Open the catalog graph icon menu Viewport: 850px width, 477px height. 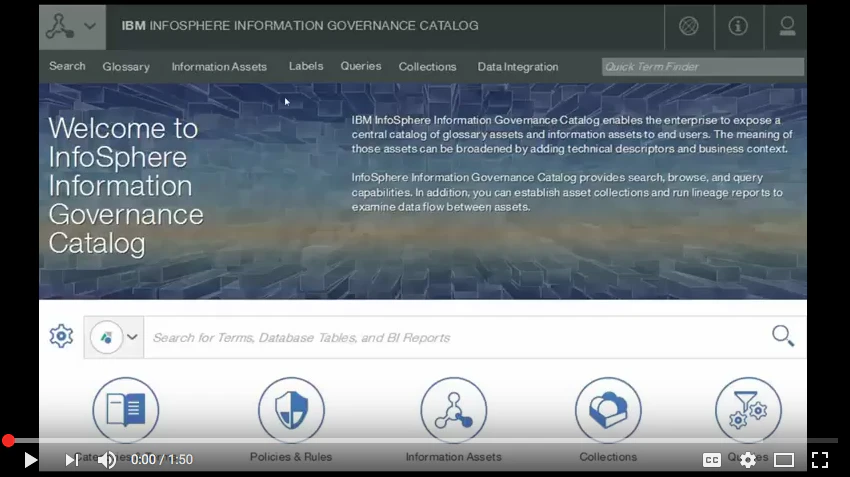pos(60,27)
